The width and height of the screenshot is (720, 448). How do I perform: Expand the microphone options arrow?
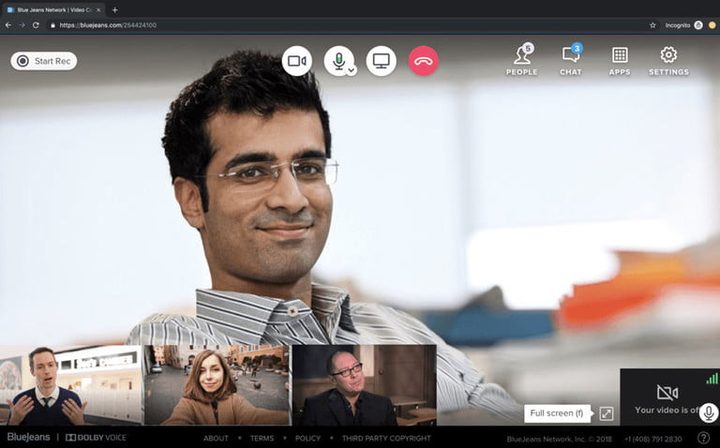click(351, 70)
